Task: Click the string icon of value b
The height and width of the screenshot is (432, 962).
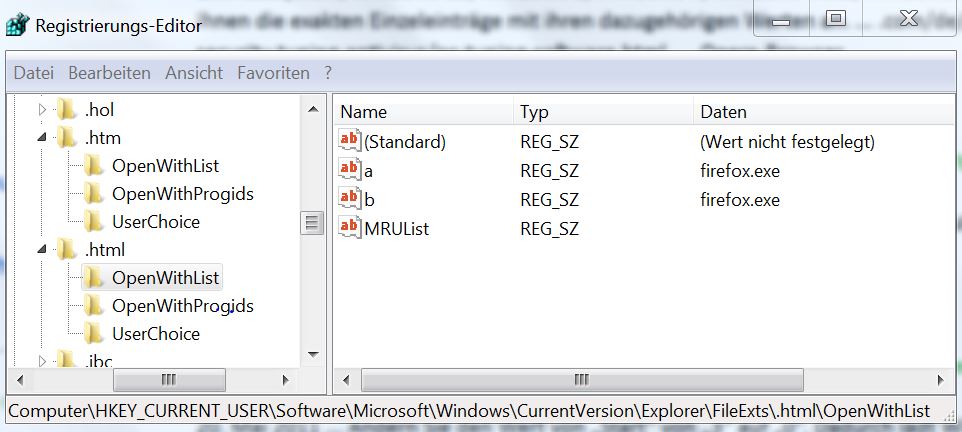Action: pos(350,199)
